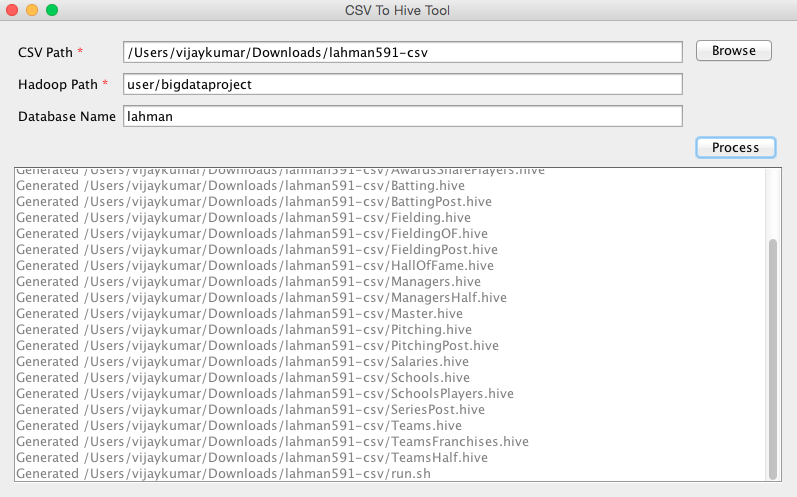Click the TeamsFranchises.hive log line
This screenshot has height=497, width=797.
[x=272, y=442]
